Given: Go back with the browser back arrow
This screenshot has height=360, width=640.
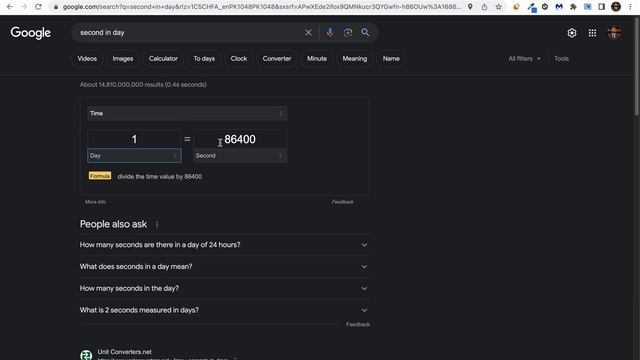Looking at the screenshot, I should (10, 7).
